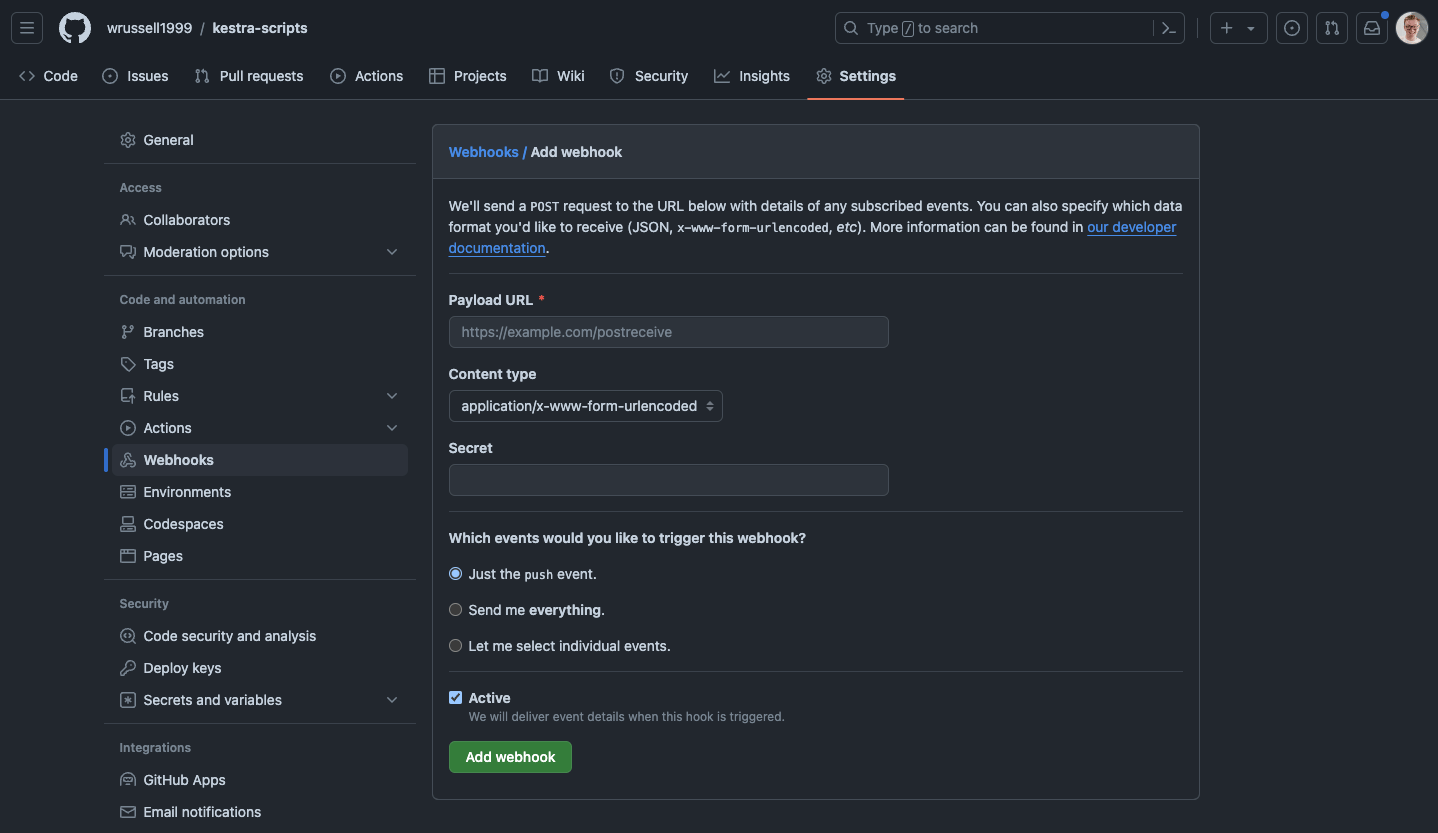Click the Issues clock-style icon in the header
Image resolution: width=1438 pixels, height=833 pixels.
click(1292, 28)
